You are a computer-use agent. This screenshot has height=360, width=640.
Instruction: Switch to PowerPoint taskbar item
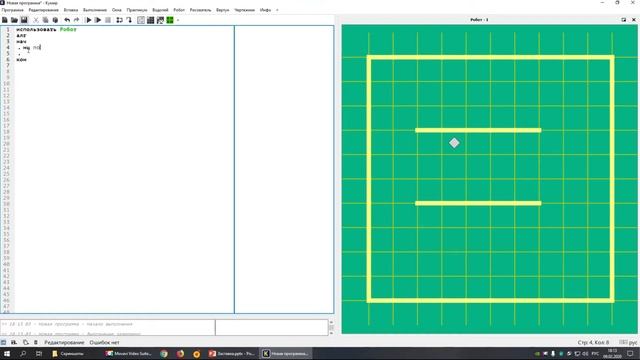(x=232, y=353)
